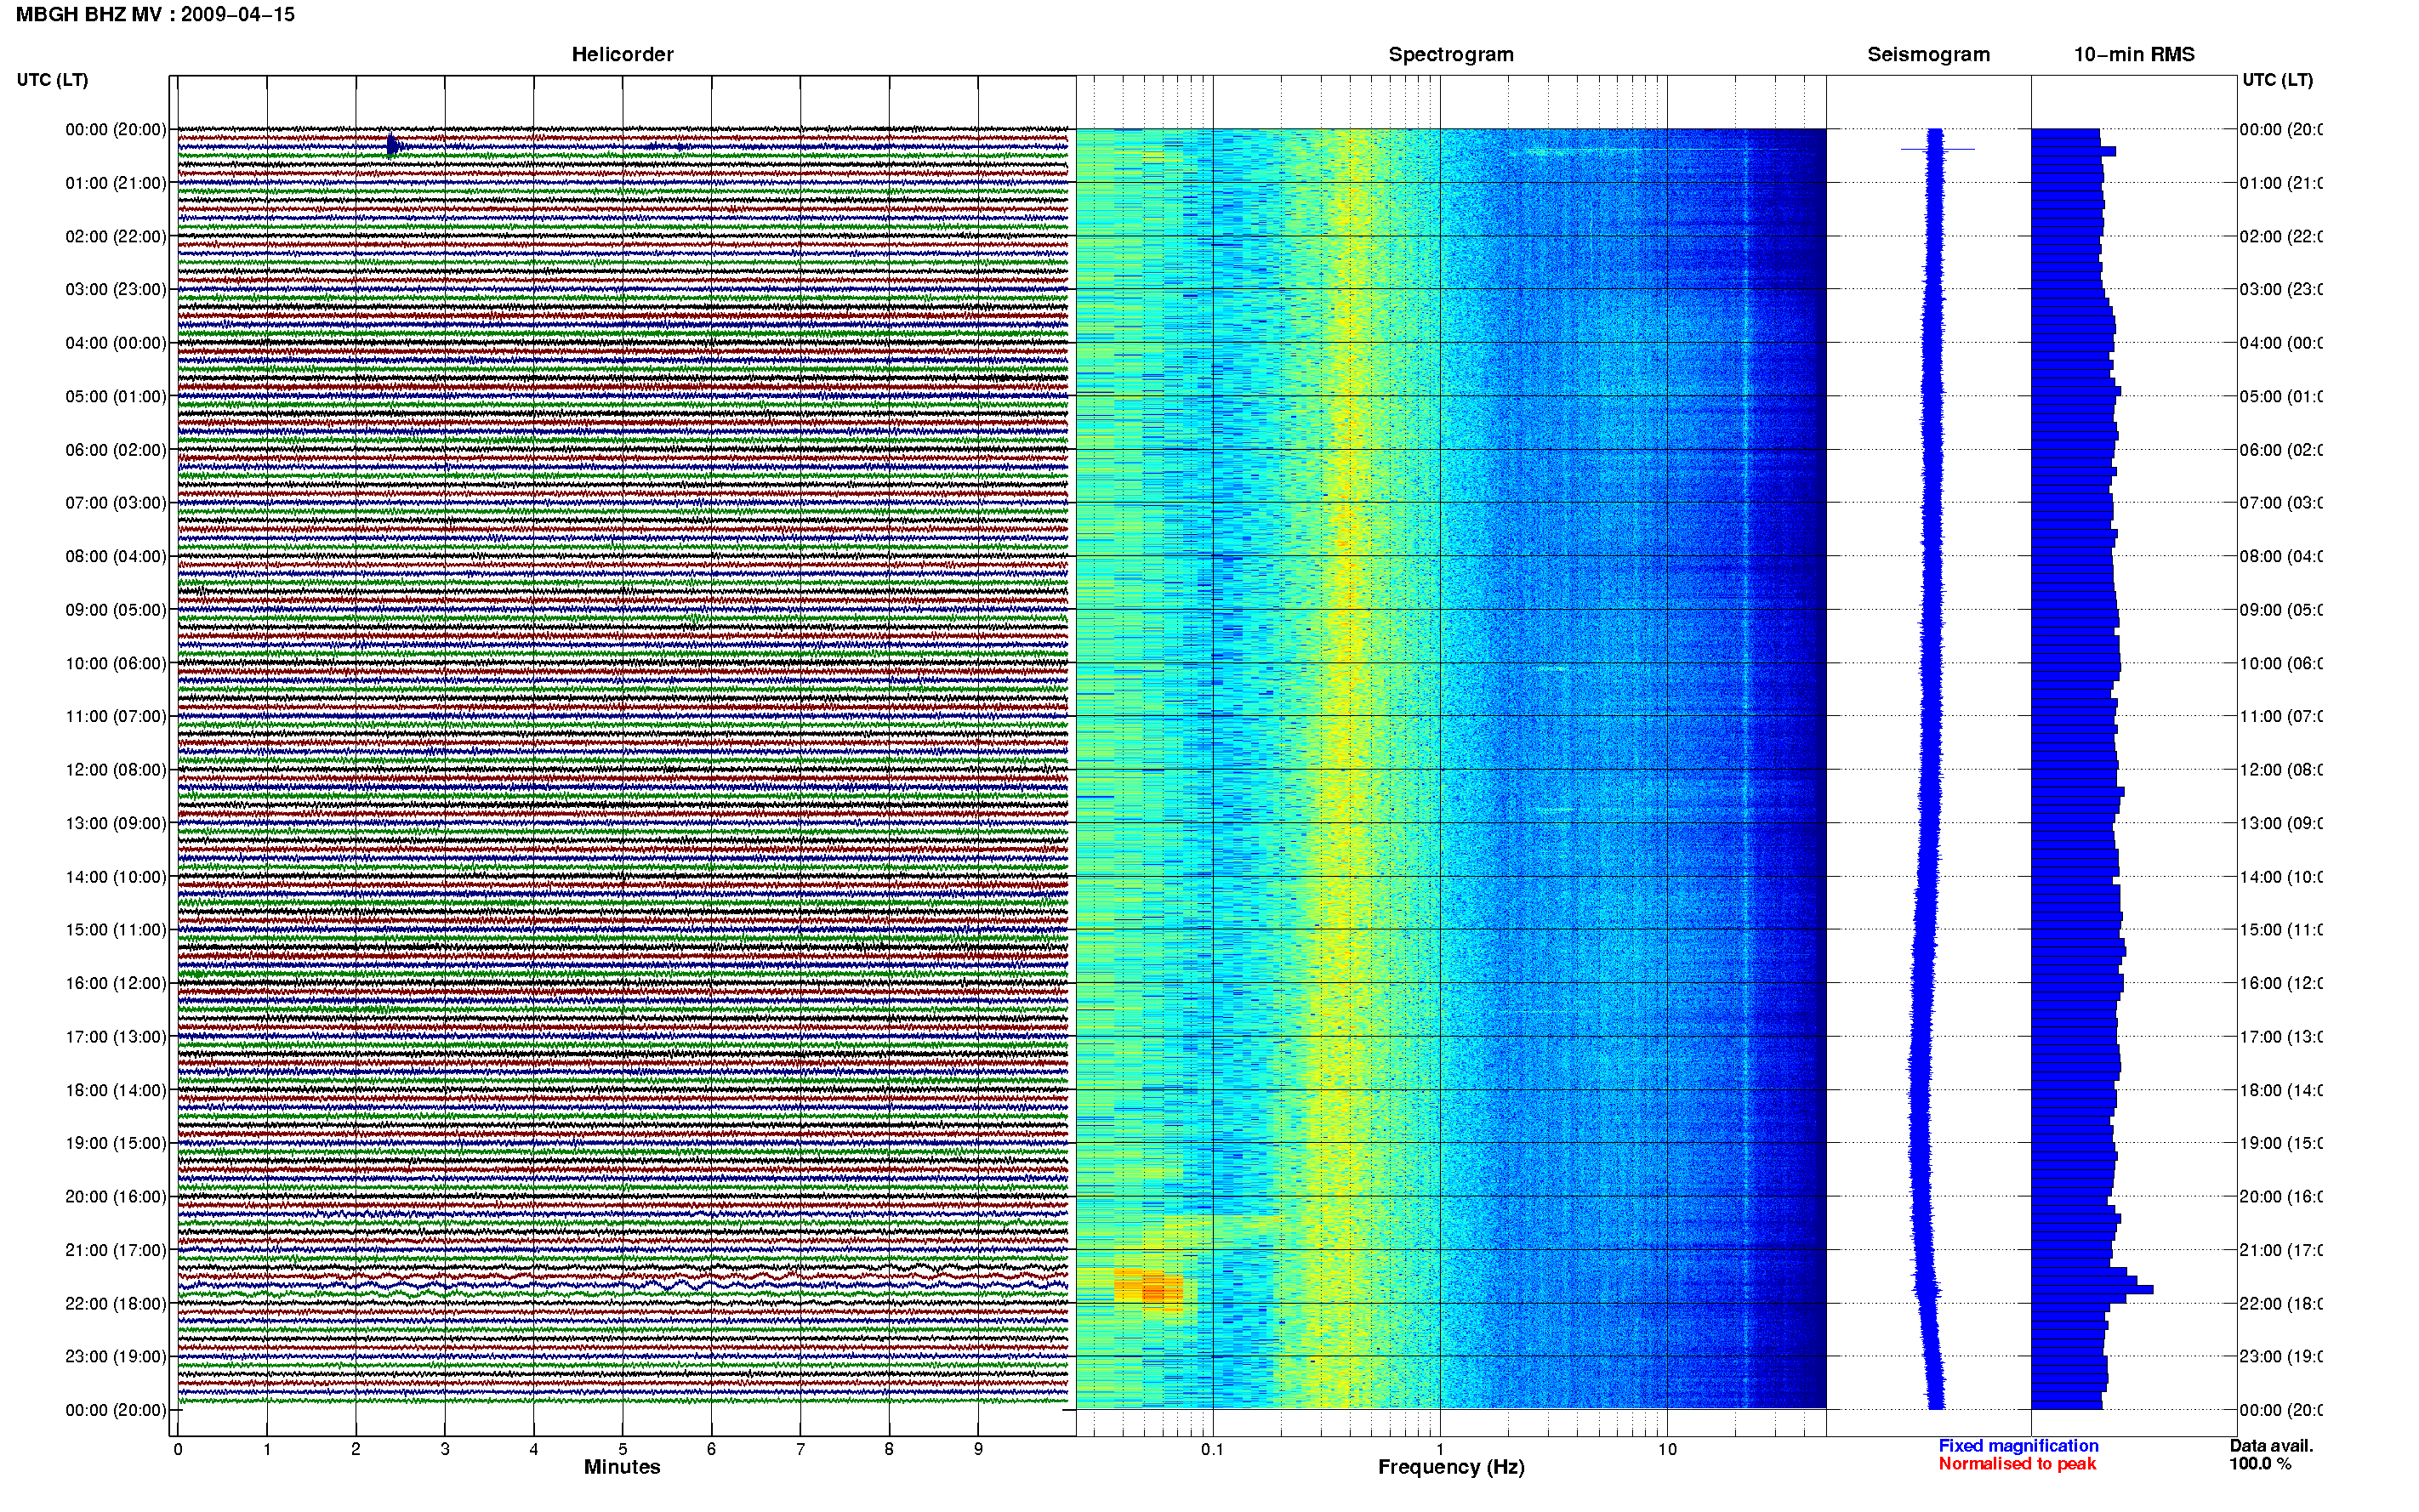Click the right-side 22:00 time label
The image size is (2419, 1512).
[2280, 1303]
